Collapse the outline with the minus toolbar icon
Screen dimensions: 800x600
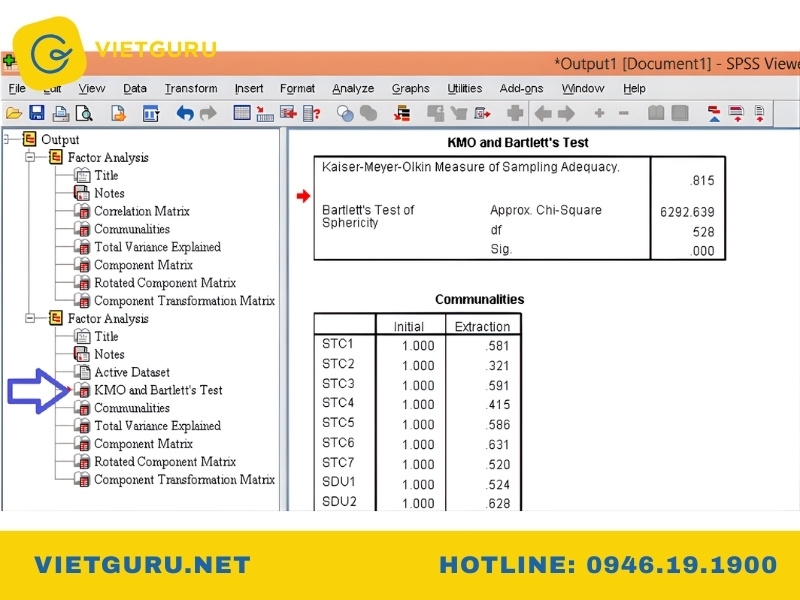tap(623, 113)
